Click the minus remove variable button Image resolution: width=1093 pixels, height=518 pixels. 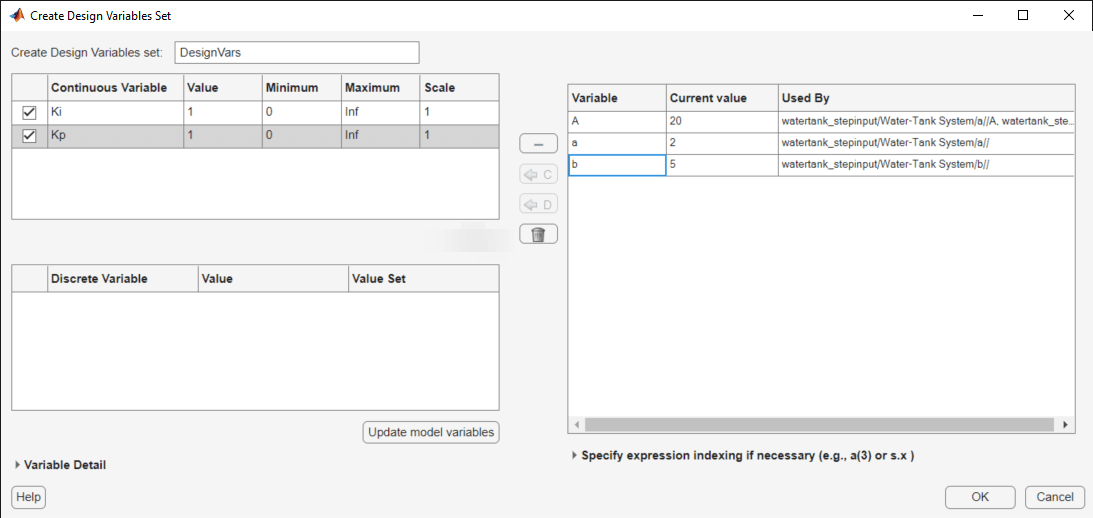[x=538, y=144]
